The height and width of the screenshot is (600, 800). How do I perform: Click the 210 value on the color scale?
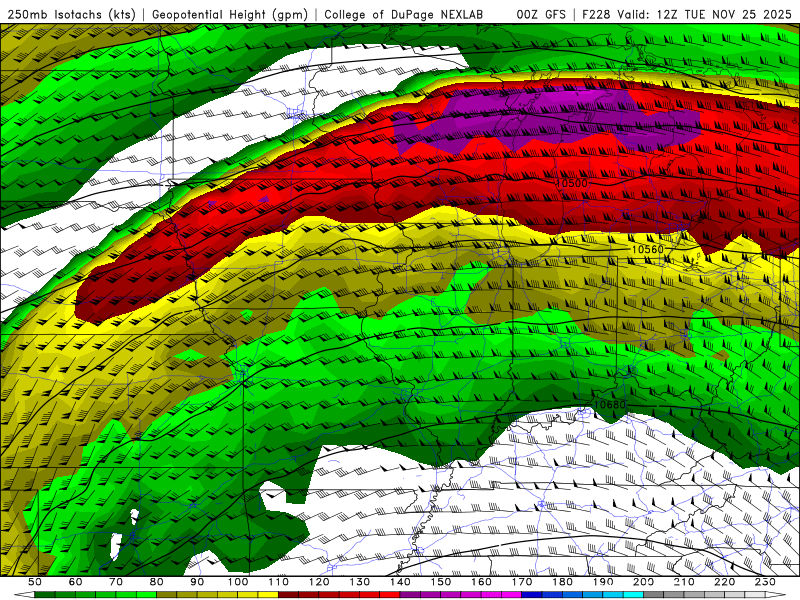tap(684, 582)
